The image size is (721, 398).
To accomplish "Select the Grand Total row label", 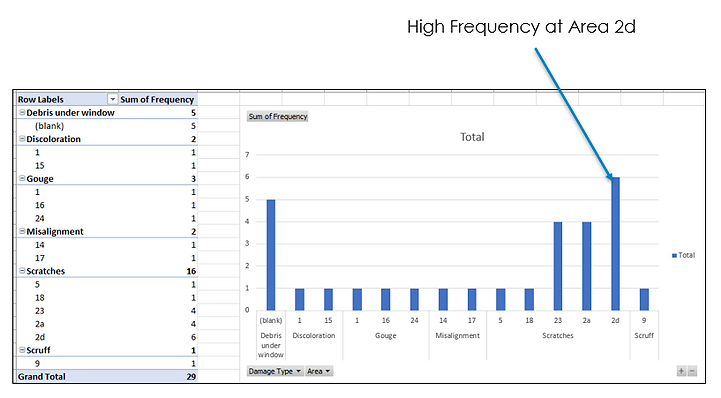I will (x=42, y=376).
